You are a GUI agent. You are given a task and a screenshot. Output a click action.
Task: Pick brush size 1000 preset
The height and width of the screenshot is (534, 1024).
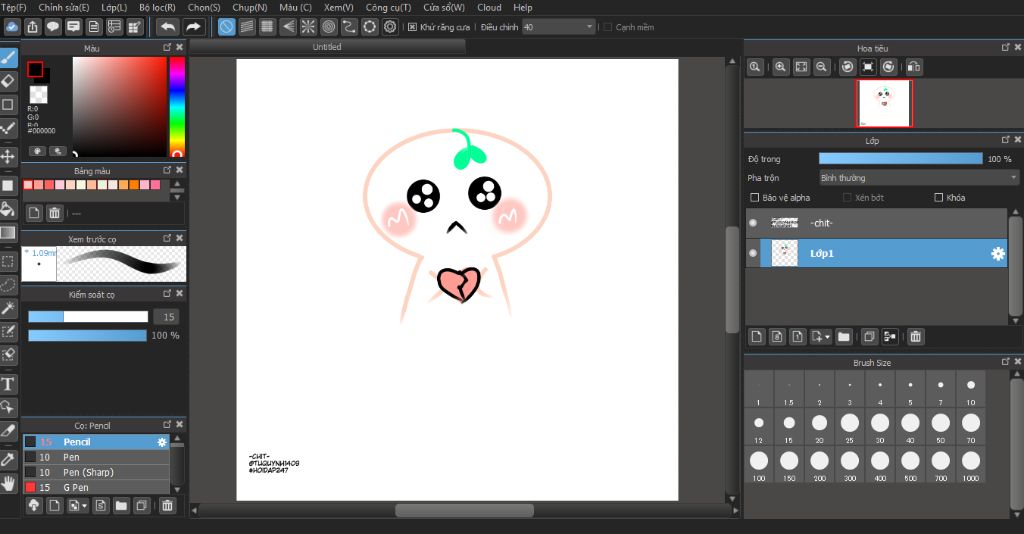[971, 465]
